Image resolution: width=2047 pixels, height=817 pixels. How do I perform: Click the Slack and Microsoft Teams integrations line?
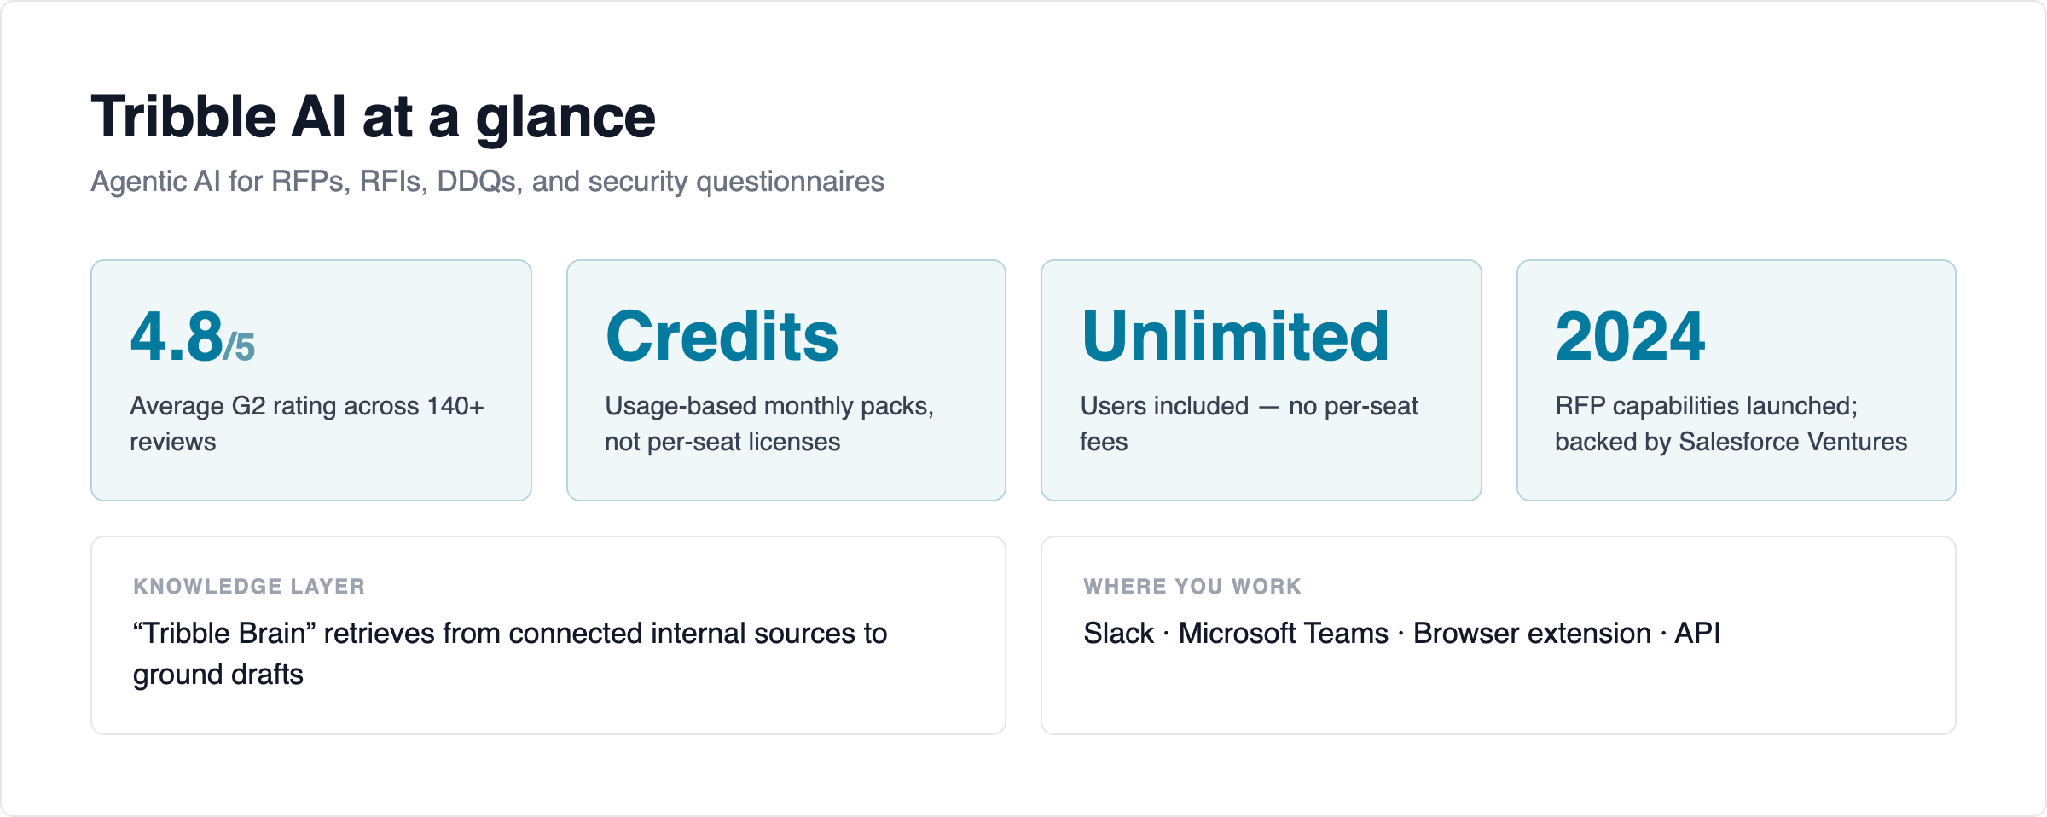(1402, 634)
